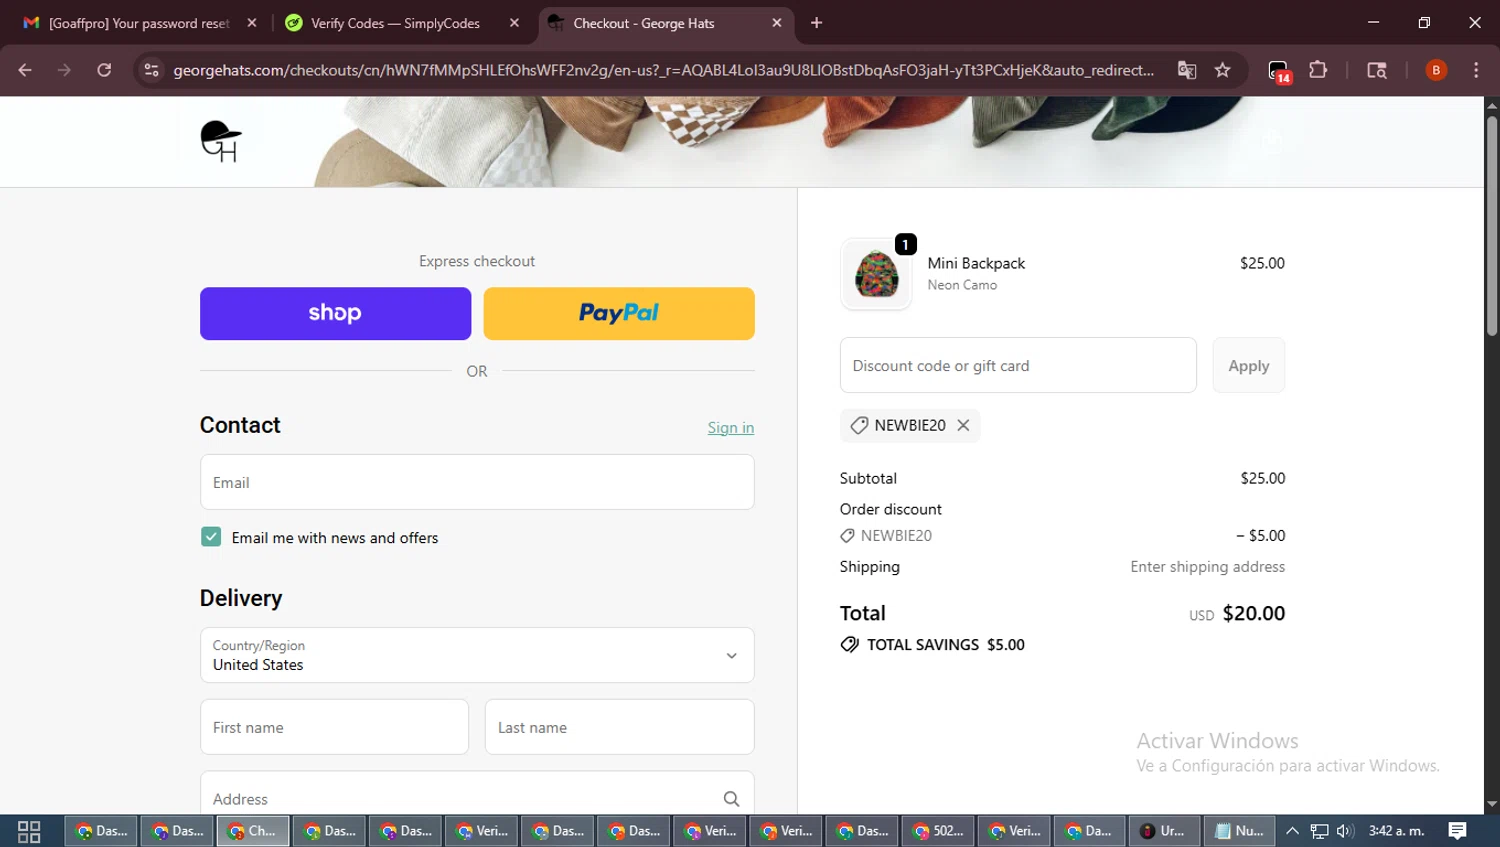1500x847 pixels.
Task: Open the Extensions puzzle icon
Action: coord(1318,70)
